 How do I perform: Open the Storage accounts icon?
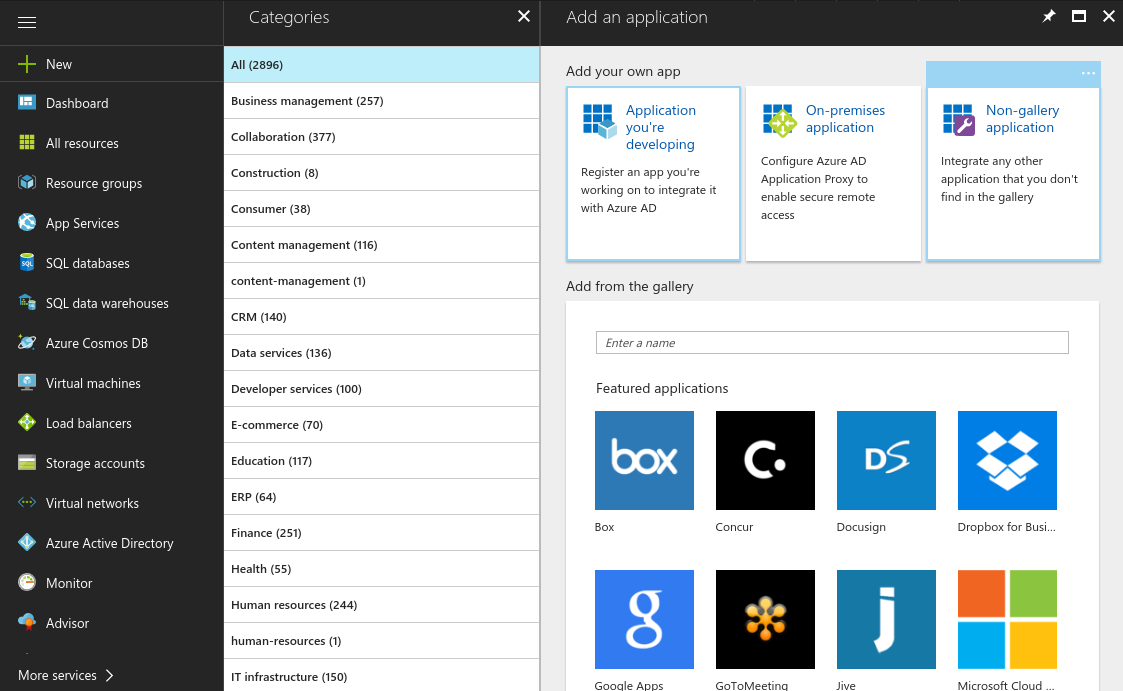point(27,463)
